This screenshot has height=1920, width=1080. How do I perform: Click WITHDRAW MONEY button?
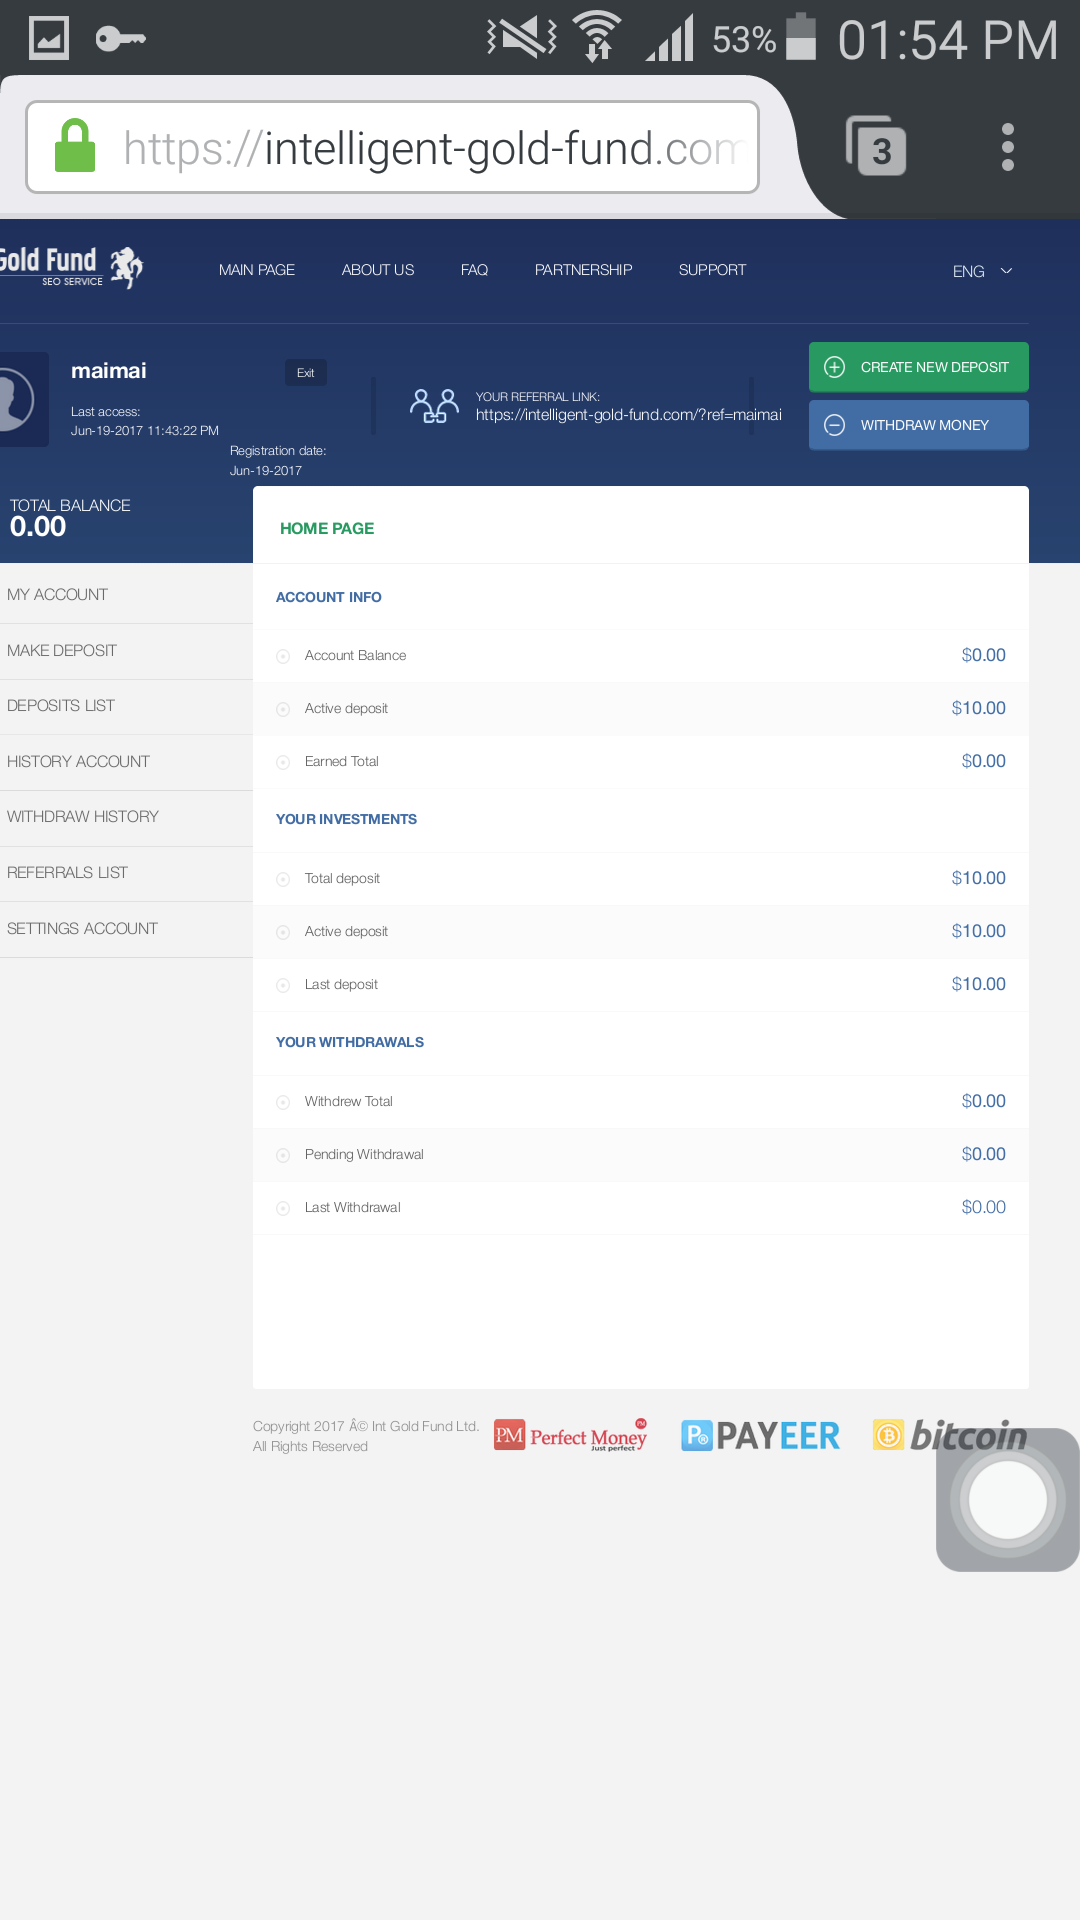coord(919,425)
